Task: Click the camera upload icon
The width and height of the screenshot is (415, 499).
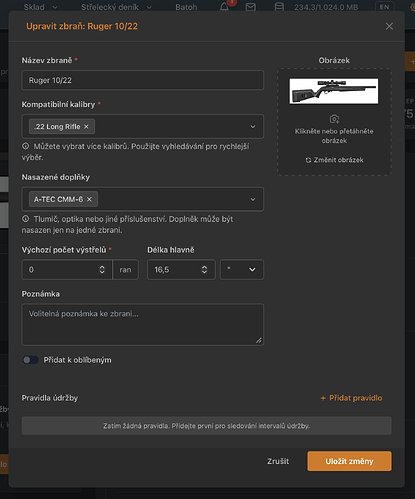Action: coord(334,119)
